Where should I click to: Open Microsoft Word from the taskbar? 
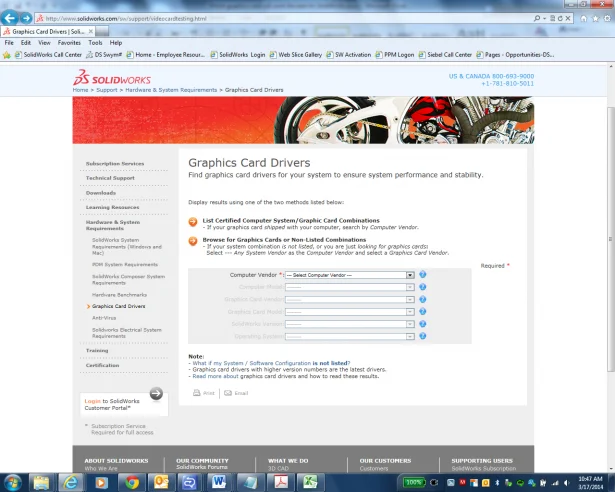click(x=218, y=481)
